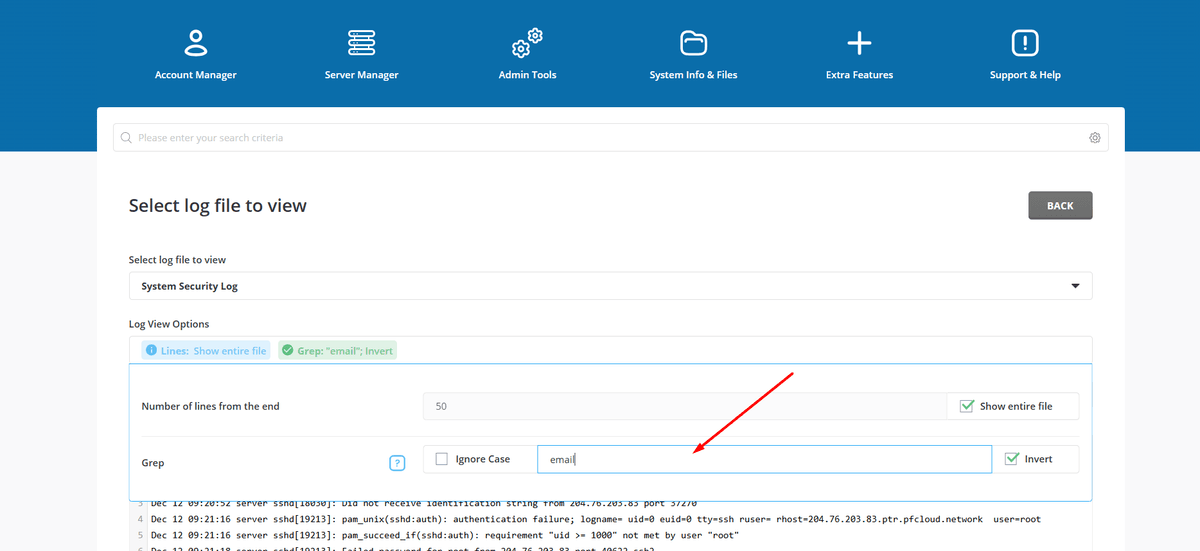Click the Account Manager person icon
This screenshot has height=551, width=1200.
coord(195,43)
